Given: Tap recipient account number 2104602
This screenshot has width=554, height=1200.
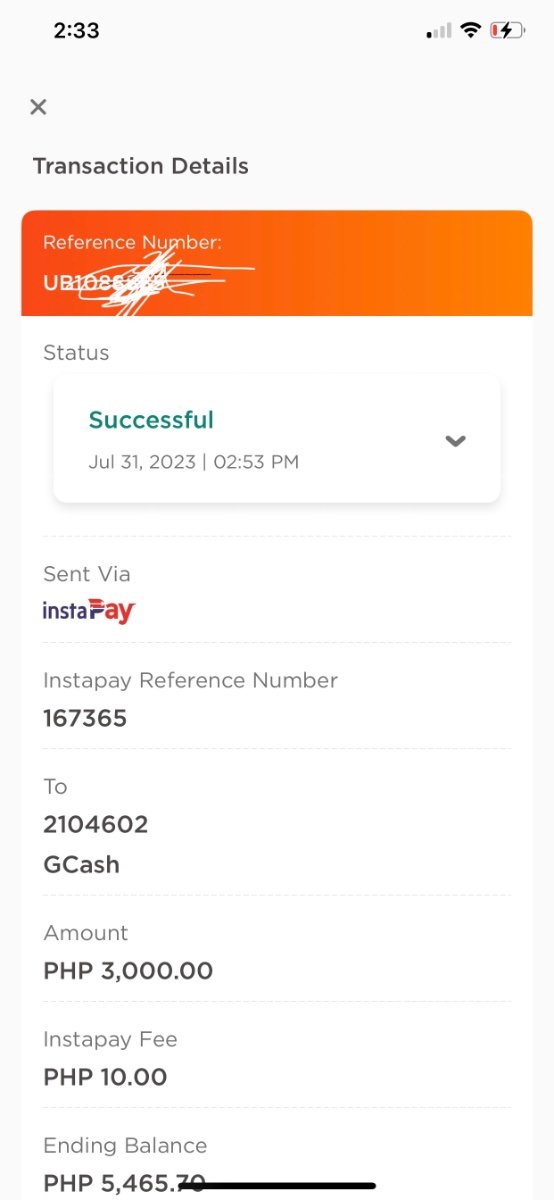Looking at the screenshot, I should pyautogui.click(x=96, y=824).
